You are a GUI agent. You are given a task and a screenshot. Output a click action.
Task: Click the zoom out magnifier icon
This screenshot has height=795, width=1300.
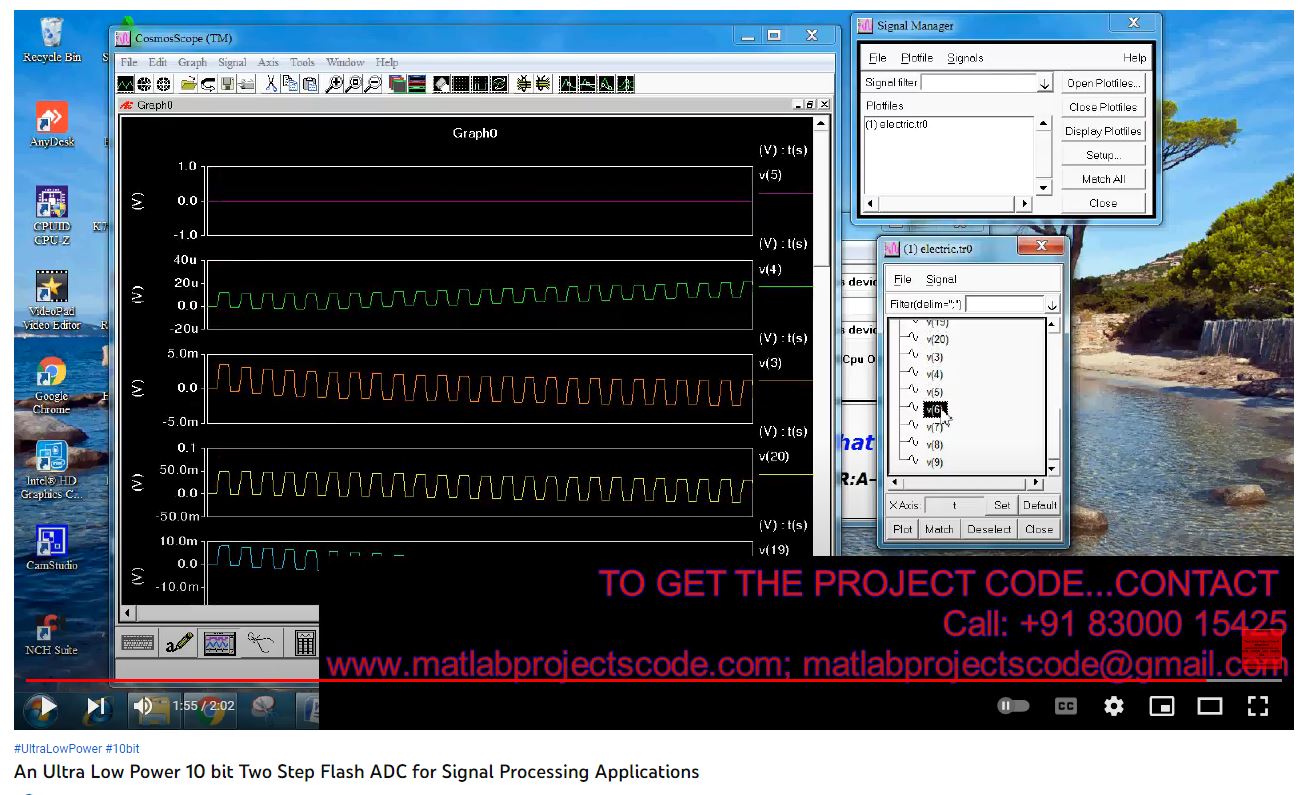click(x=372, y=85)
